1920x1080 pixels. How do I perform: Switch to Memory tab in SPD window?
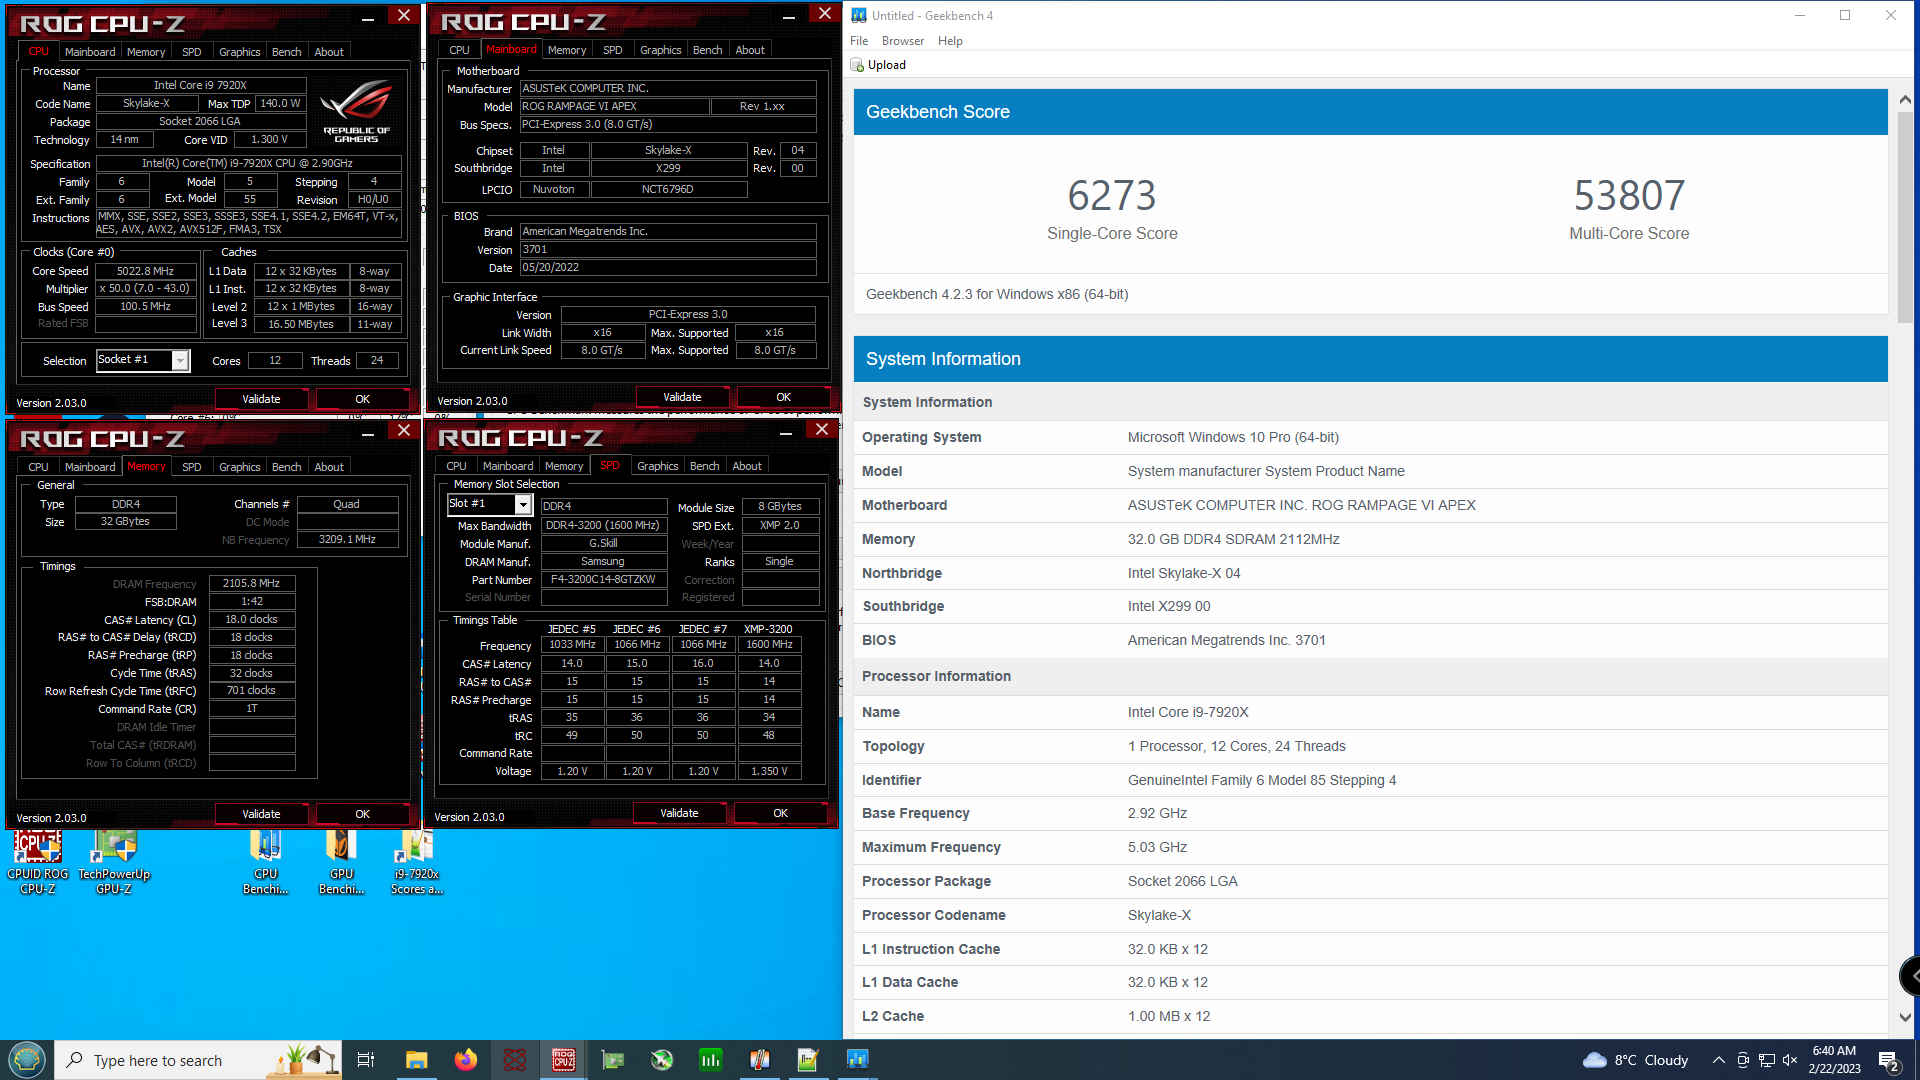coord(563,466)
